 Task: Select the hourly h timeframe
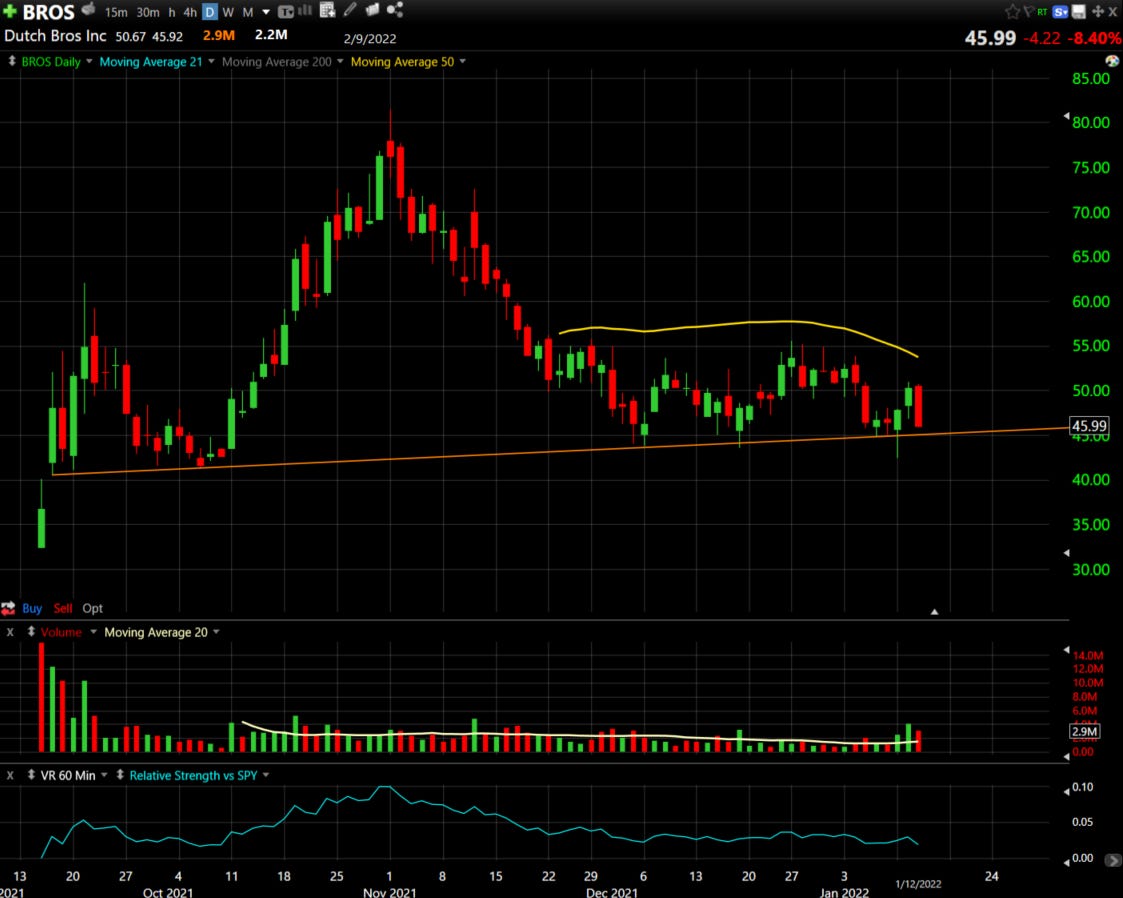click(172, 12)
